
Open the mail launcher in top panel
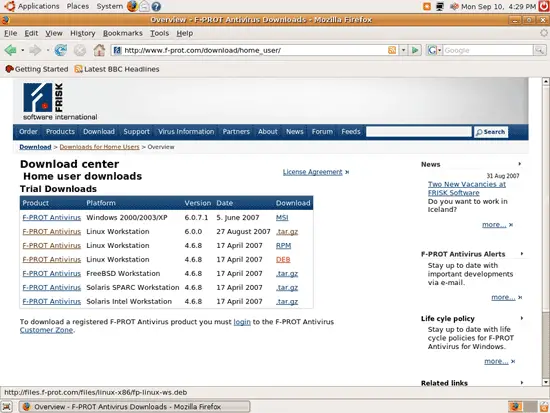click(144, 6)
